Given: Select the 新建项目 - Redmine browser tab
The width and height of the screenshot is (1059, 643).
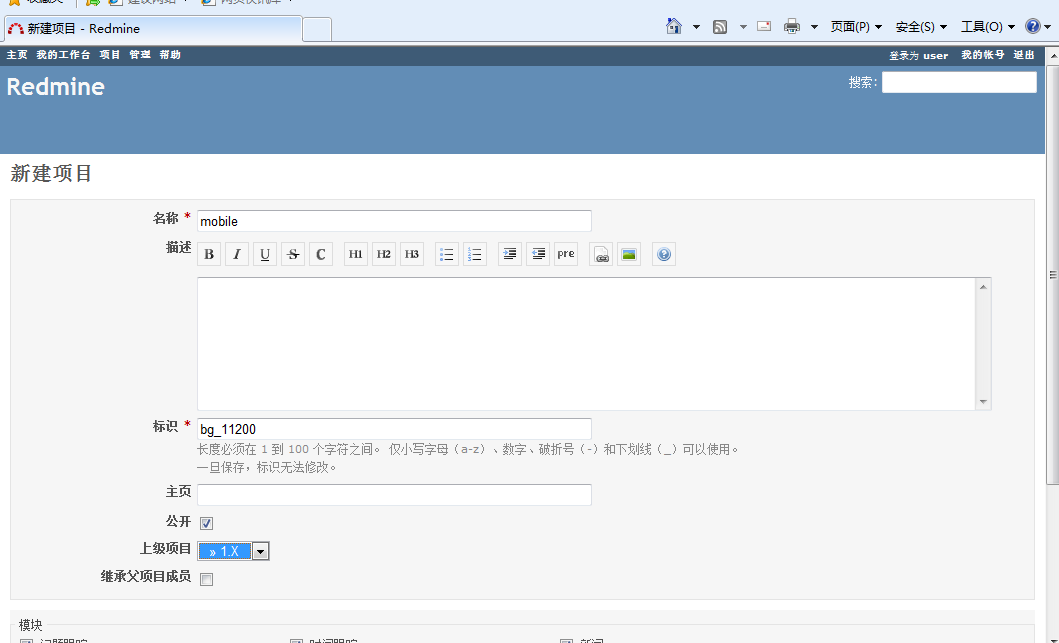Looking at the screenshot, I should [153, 28].
